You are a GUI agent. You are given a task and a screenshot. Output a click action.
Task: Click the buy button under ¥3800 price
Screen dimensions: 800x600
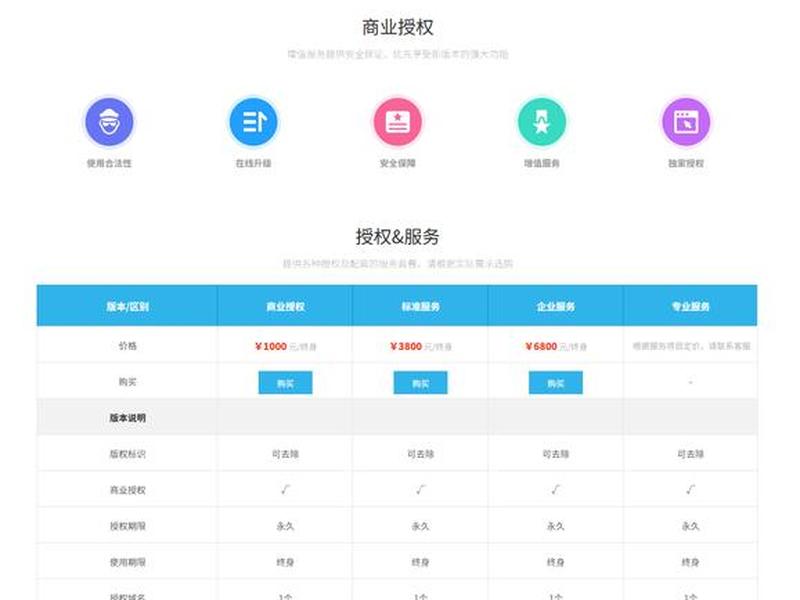(420, 383)
